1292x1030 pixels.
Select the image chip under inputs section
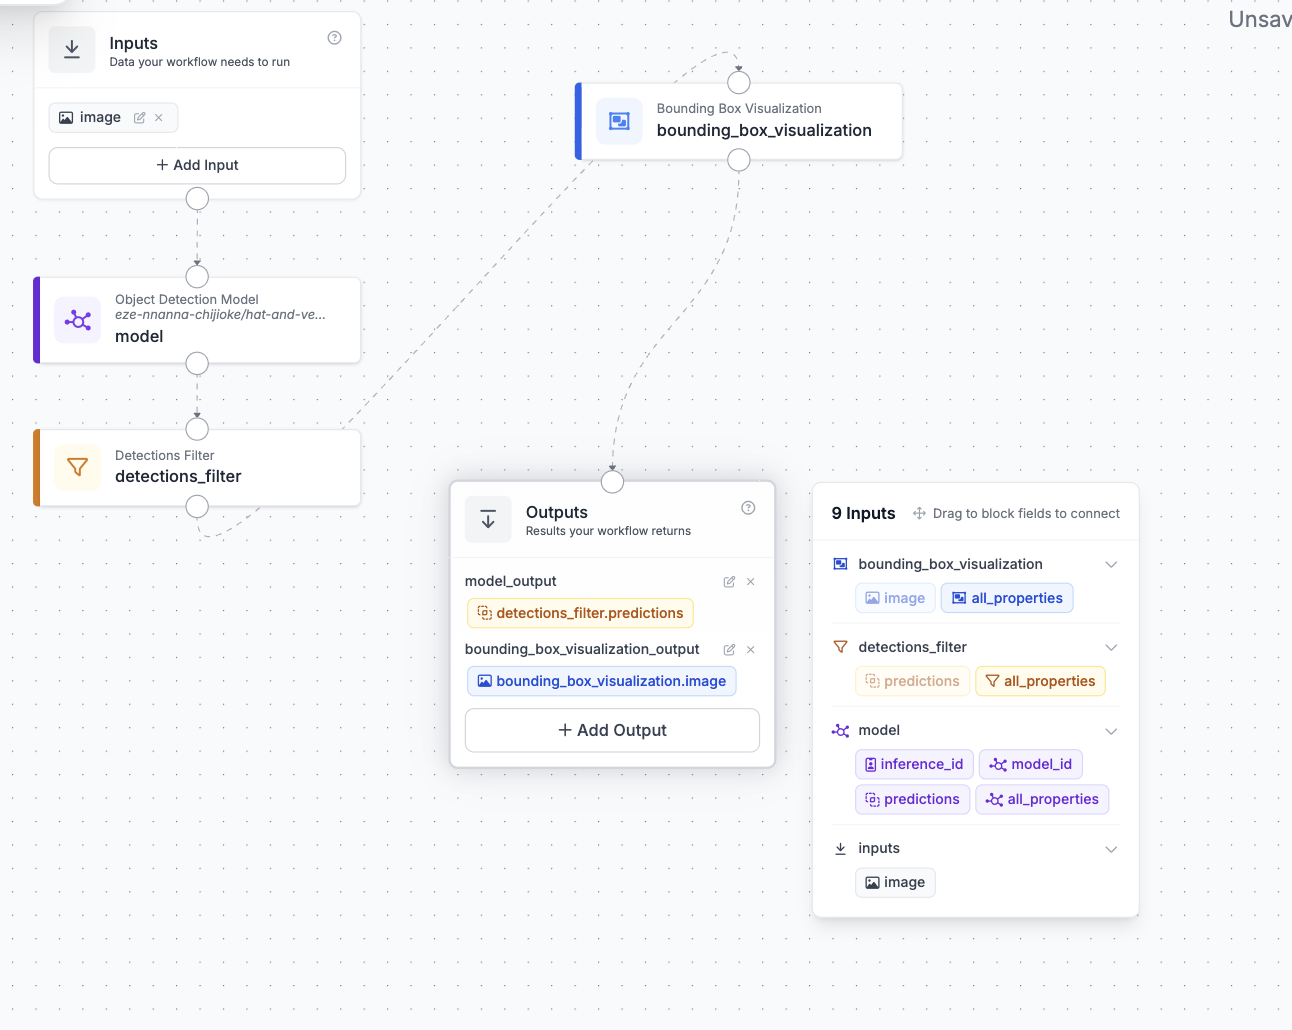895,882
